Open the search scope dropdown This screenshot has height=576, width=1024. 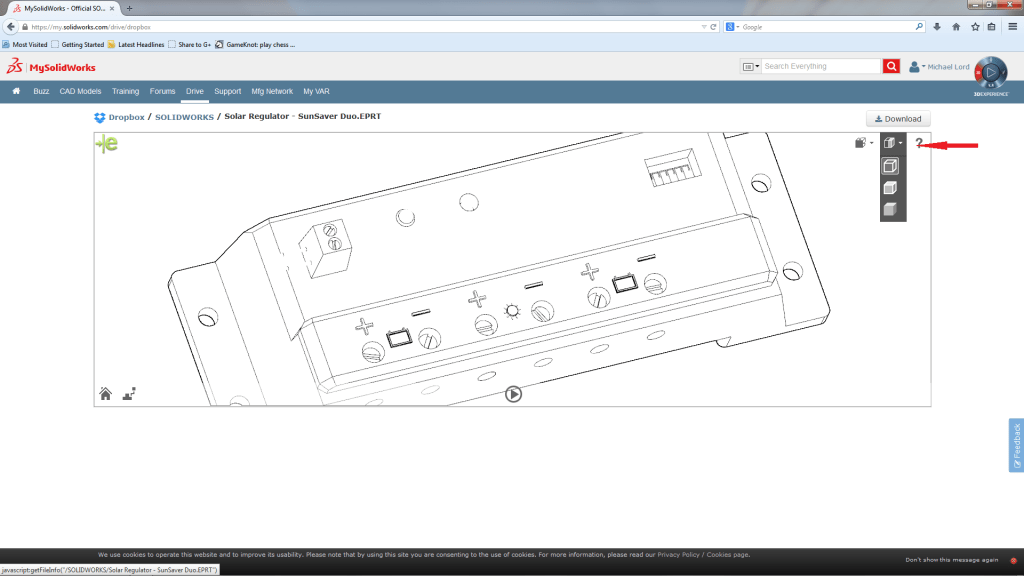pos(750,66)
